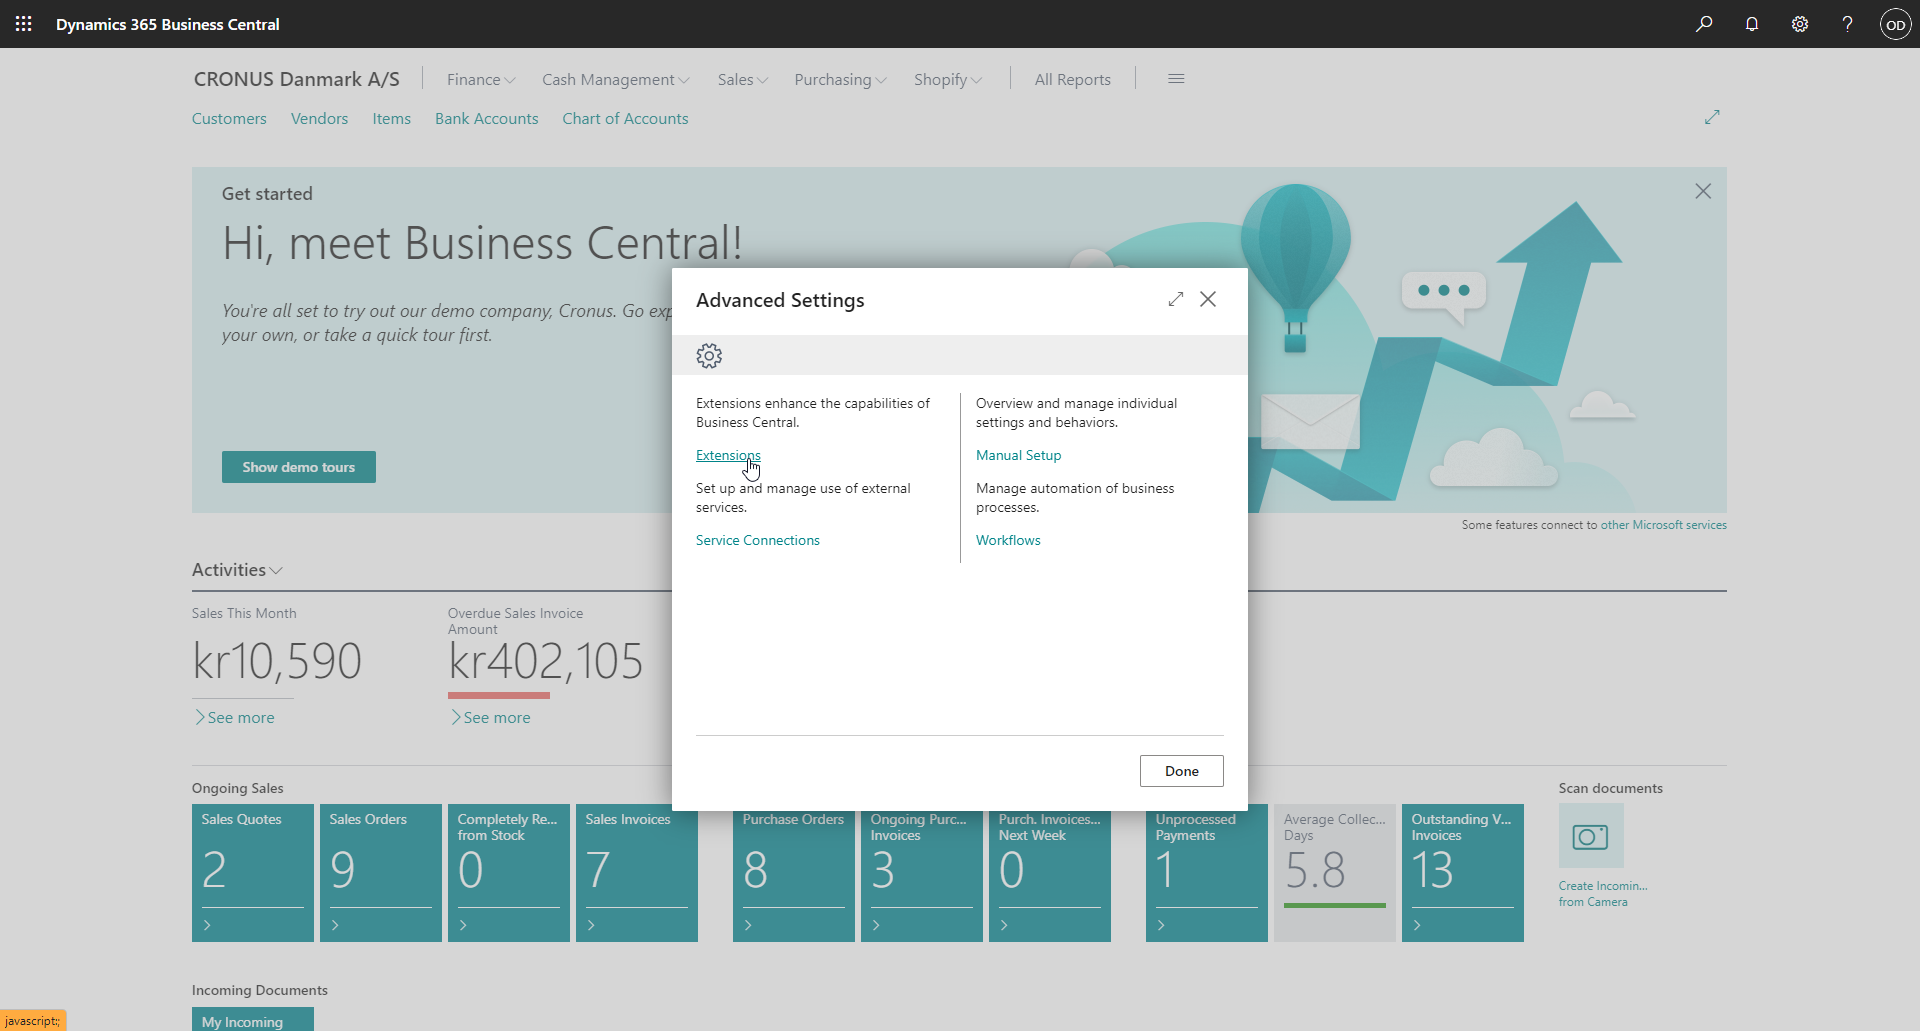Open the Unprocessed Payments tile
1920x1031 pixels.
[1207, 874]
